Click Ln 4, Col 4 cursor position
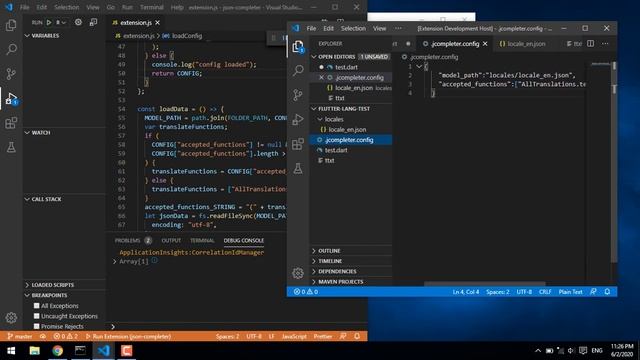 click(466, 292)
